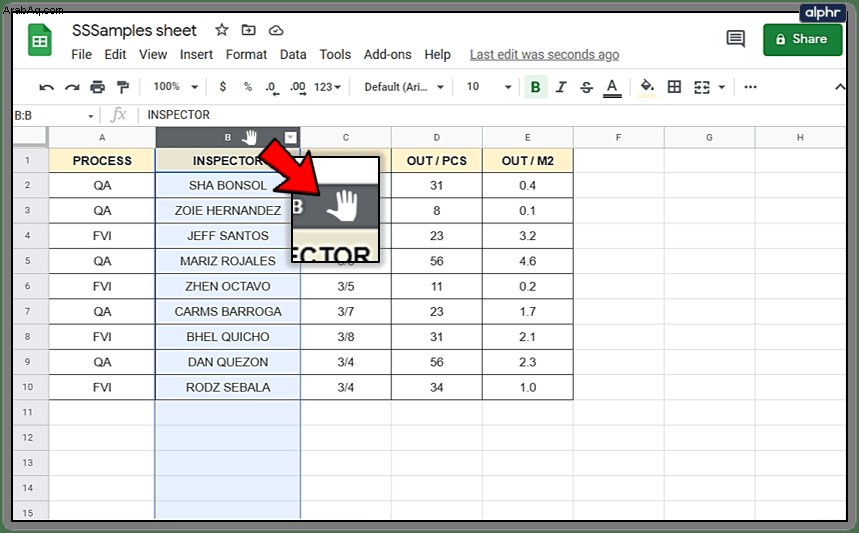Click the Redo arrow icon
This screenshot has height=533, width=859.
coord(72,87)
